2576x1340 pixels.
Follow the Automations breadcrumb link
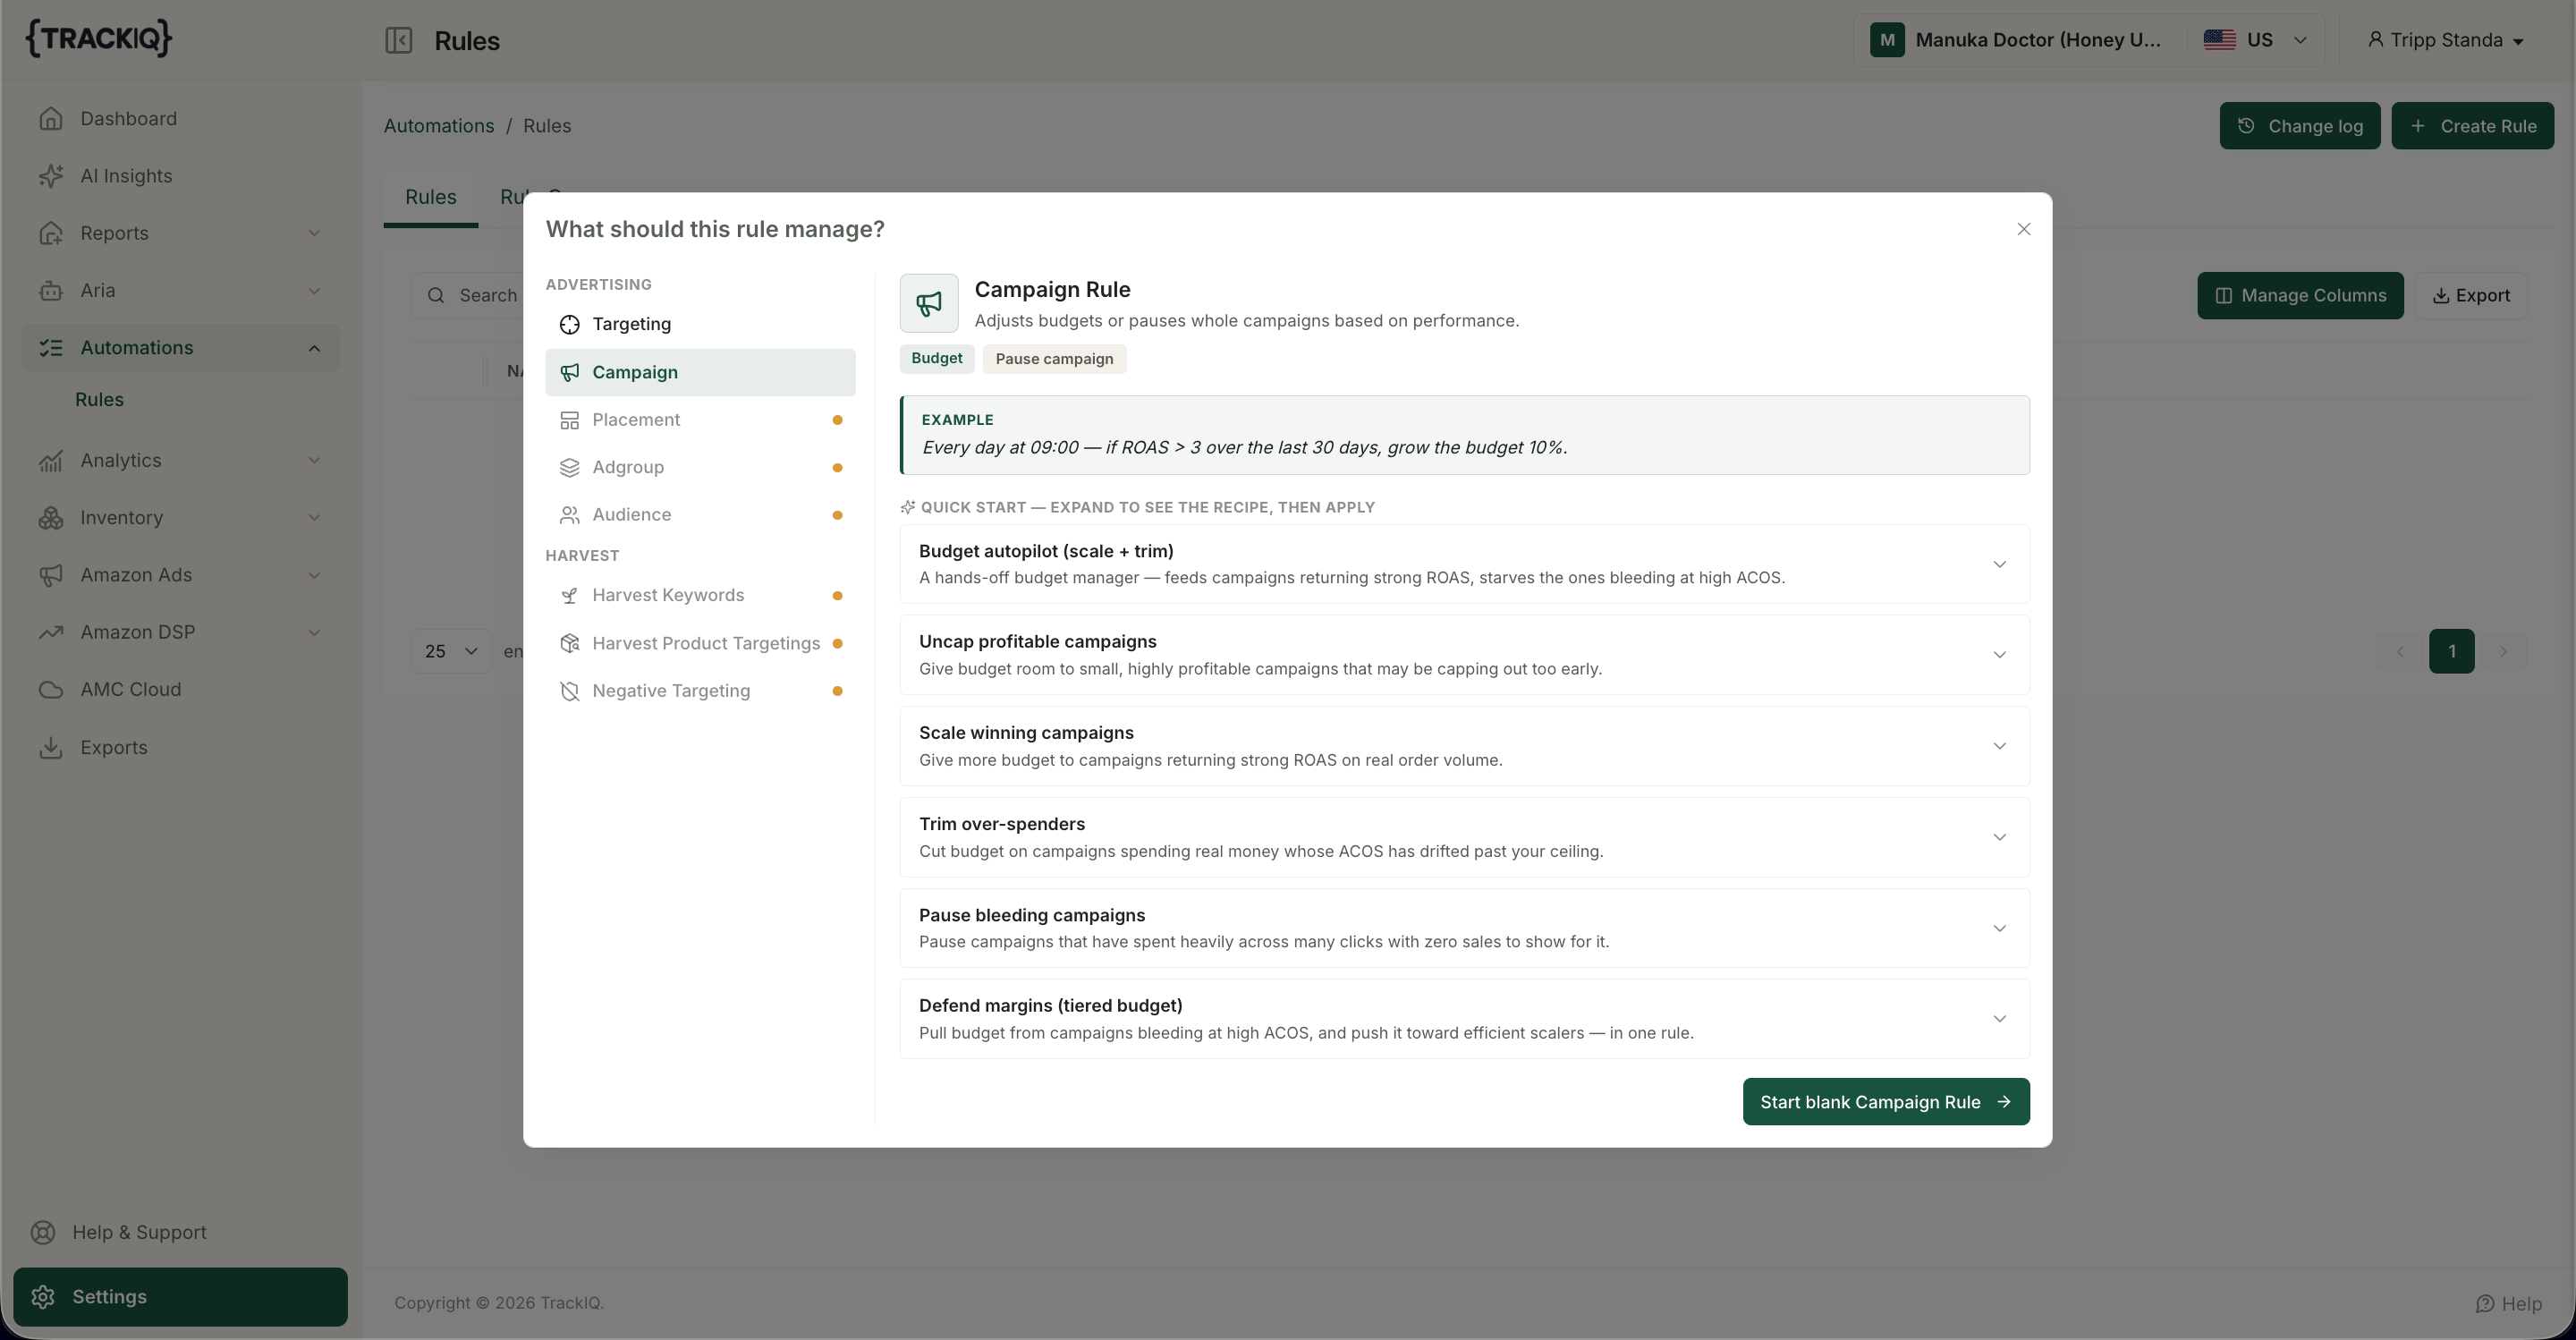click(439, 126)
